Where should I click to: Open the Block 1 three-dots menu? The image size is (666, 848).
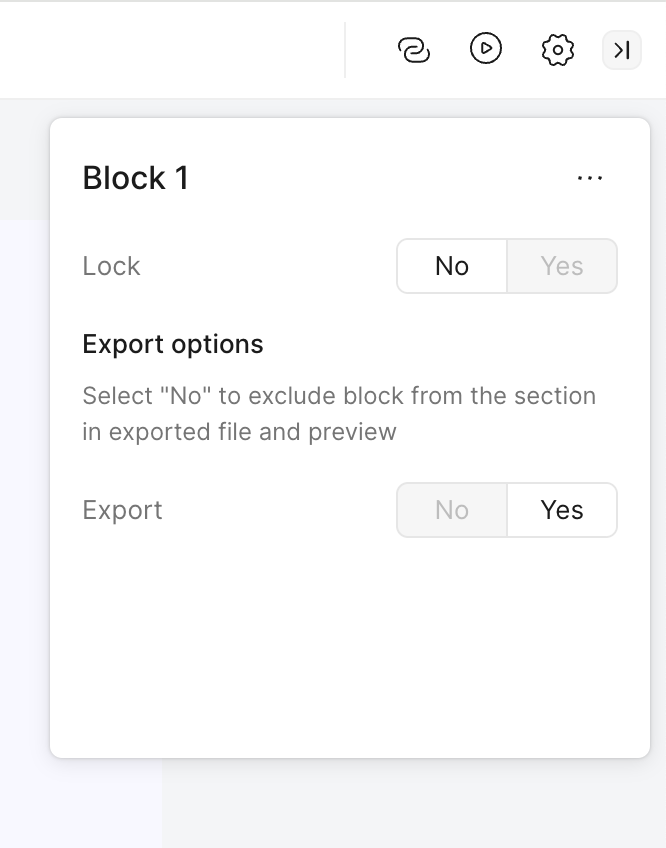pos(590,178)
